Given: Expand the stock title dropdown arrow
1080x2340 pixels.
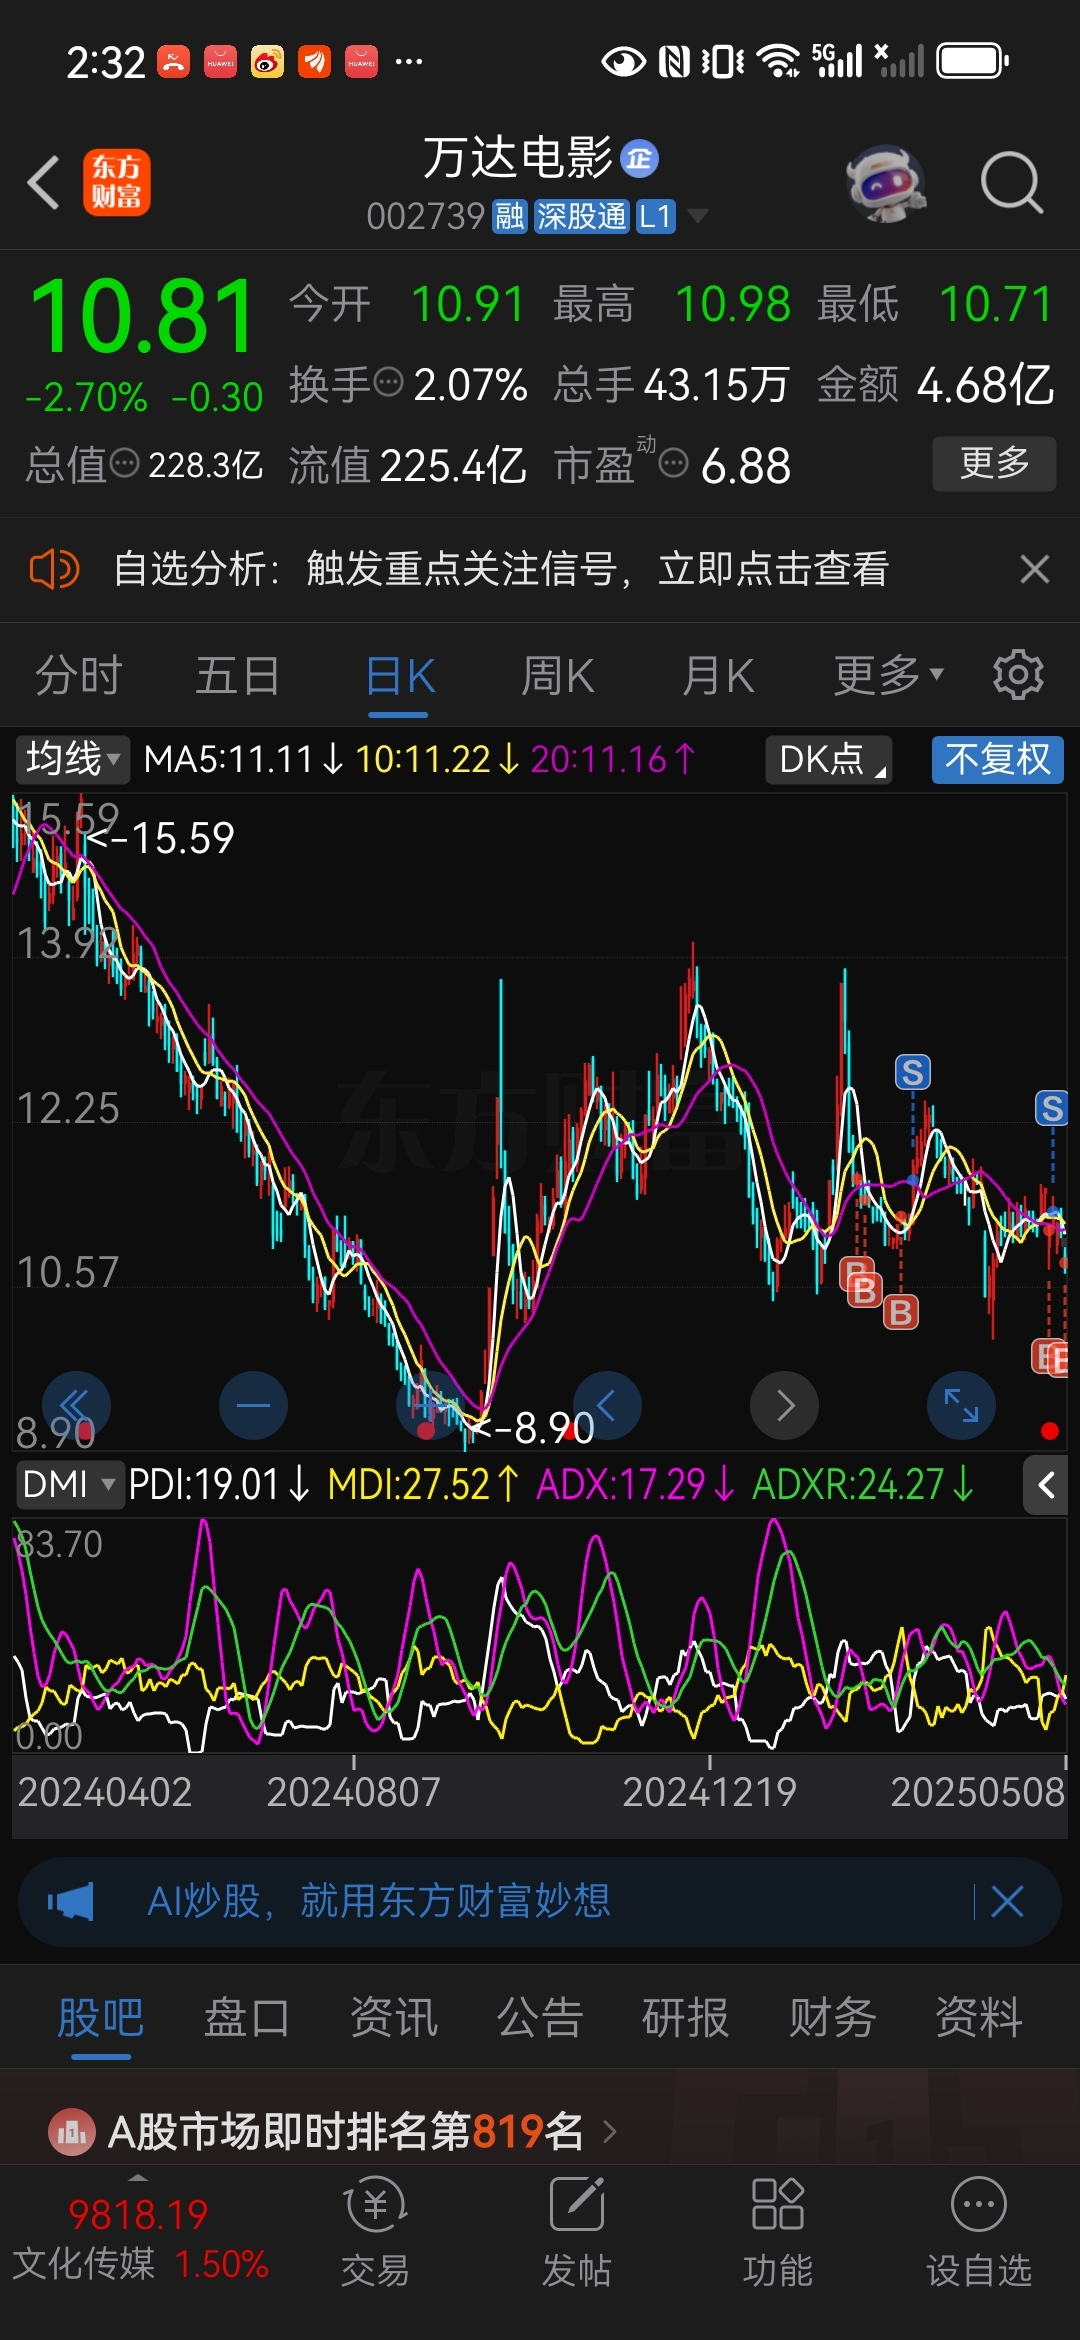Looking at the screenshot, I should point(698,216).
